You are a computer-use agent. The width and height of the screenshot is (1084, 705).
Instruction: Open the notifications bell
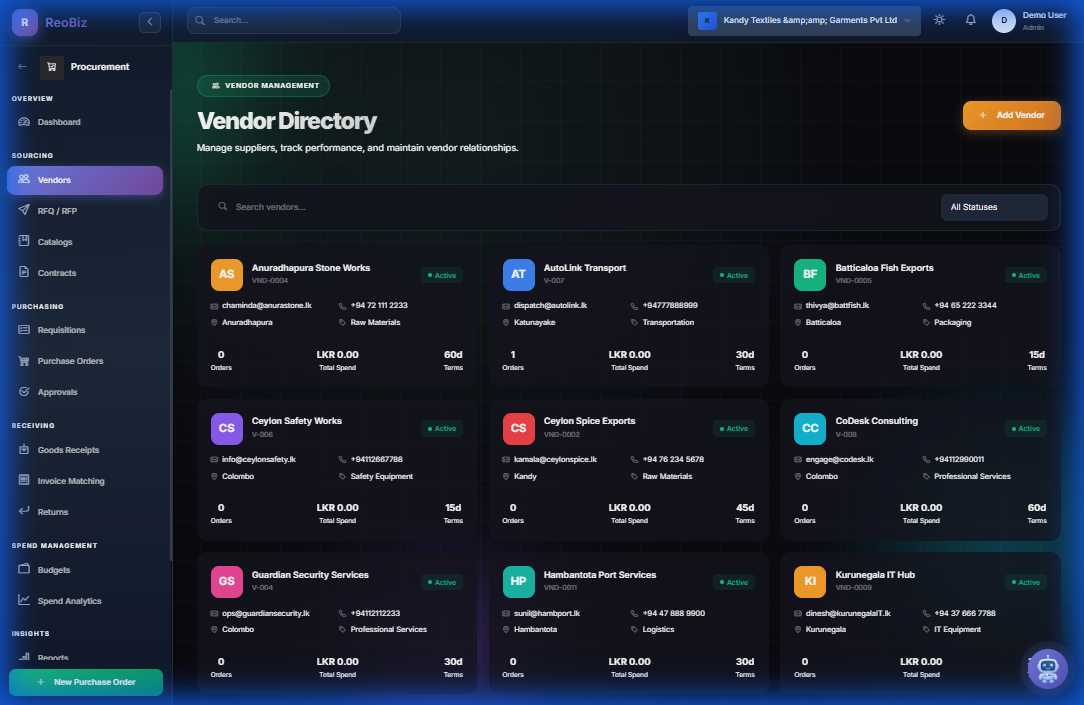pyautogui.click(x=970, y=19)
